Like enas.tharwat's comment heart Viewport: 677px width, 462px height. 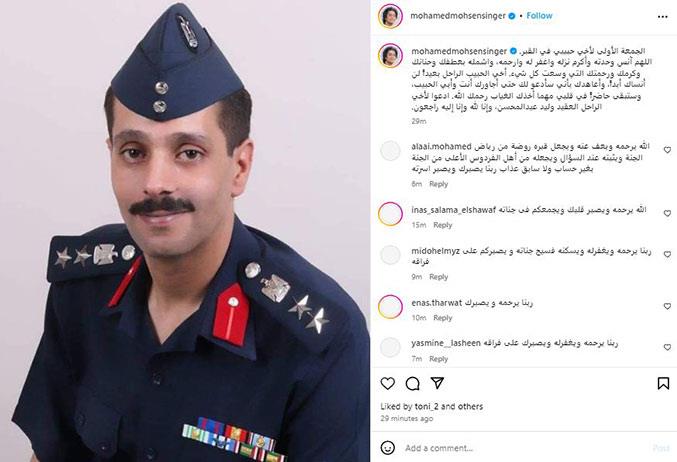pyautogui.click(x=667, y=306)
